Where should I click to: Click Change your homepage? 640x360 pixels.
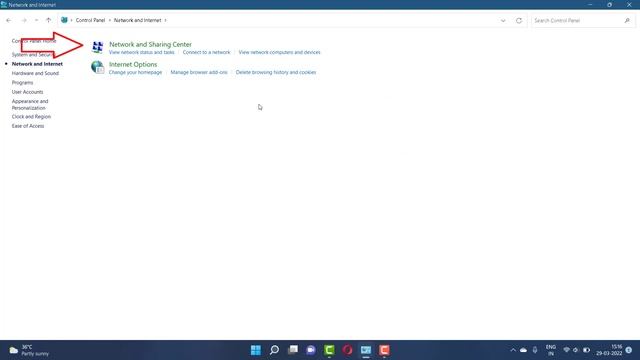[135, 72]
